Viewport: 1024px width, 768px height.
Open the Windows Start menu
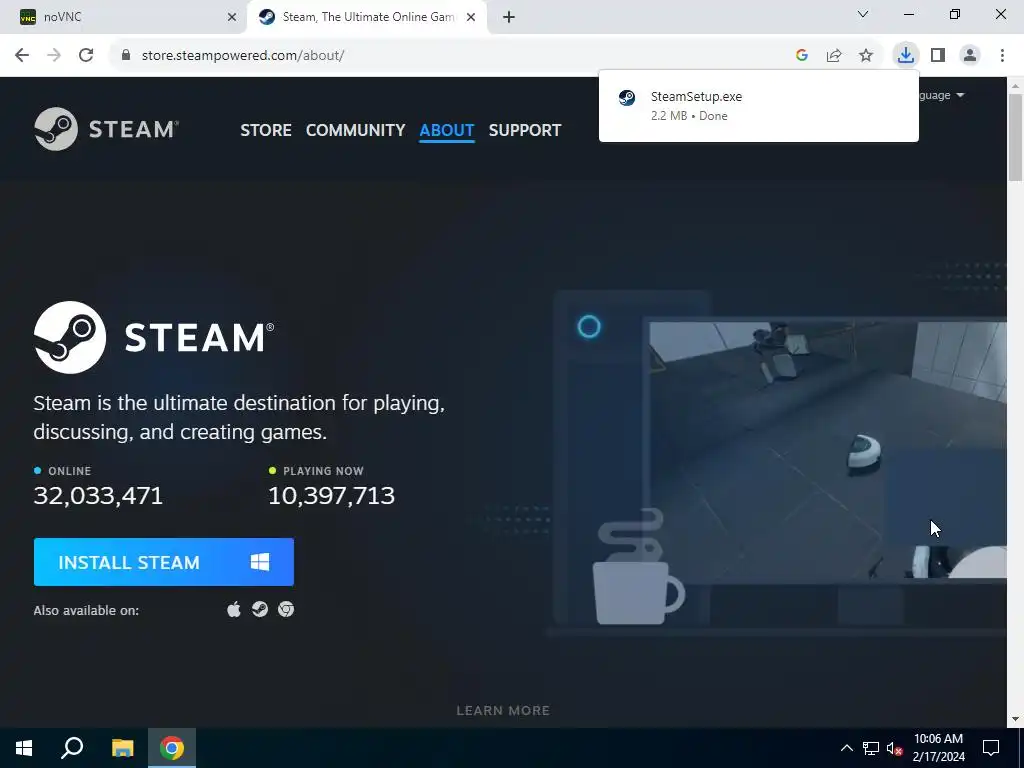pyautogui.click(x=24, y=748)
